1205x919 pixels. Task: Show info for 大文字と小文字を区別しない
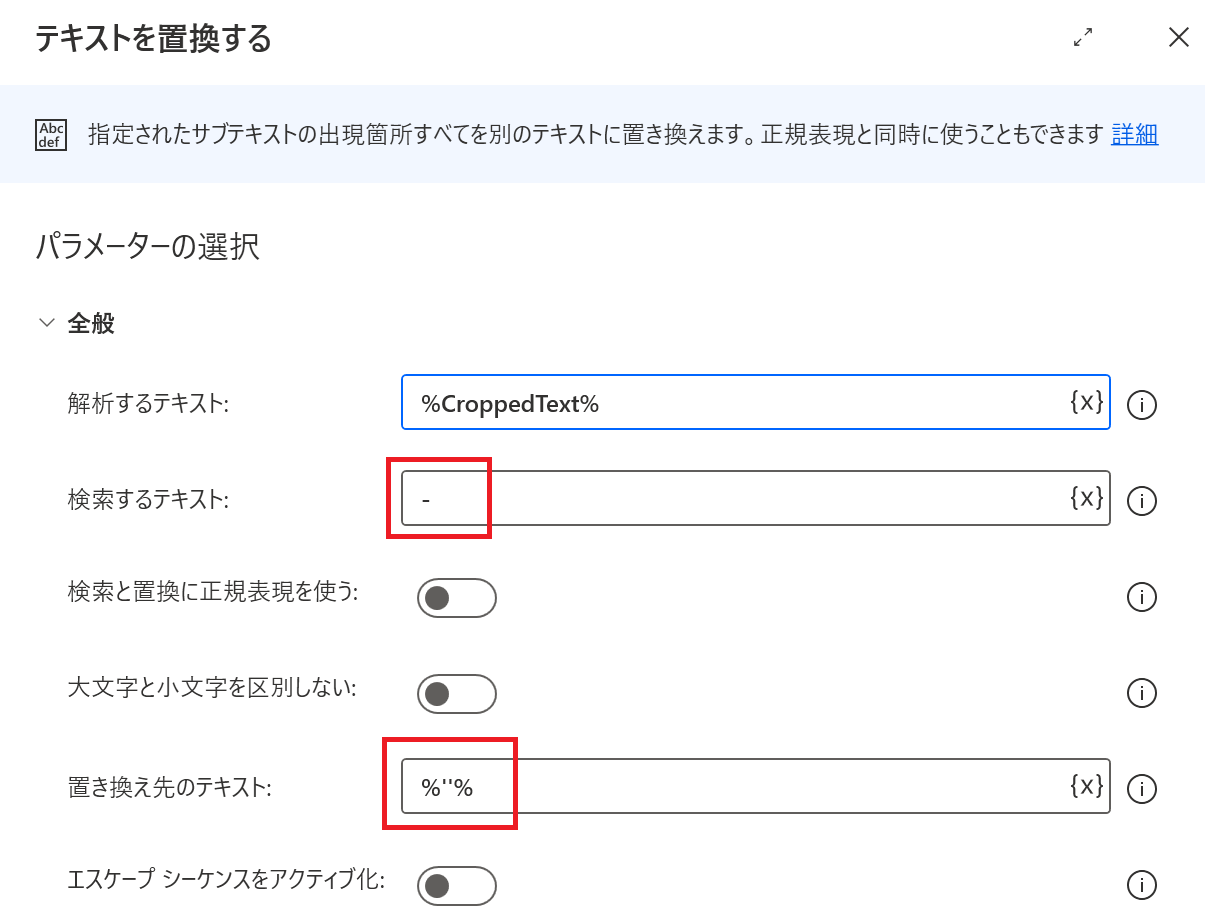[x=1142, y=693]
